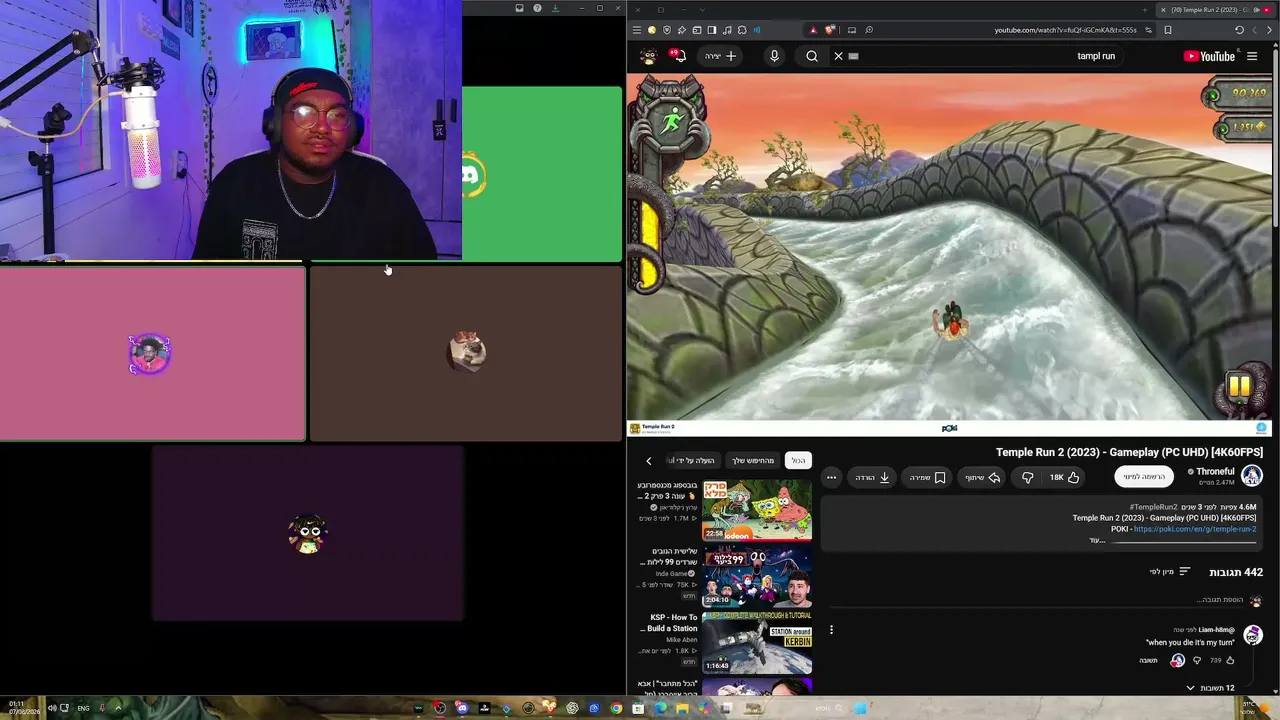The height and width of the screenshot is (720, 1280).
Task: Open the 99 nights recommended video thumbnail
Action: pyautogui.click(x=757, y=577)
